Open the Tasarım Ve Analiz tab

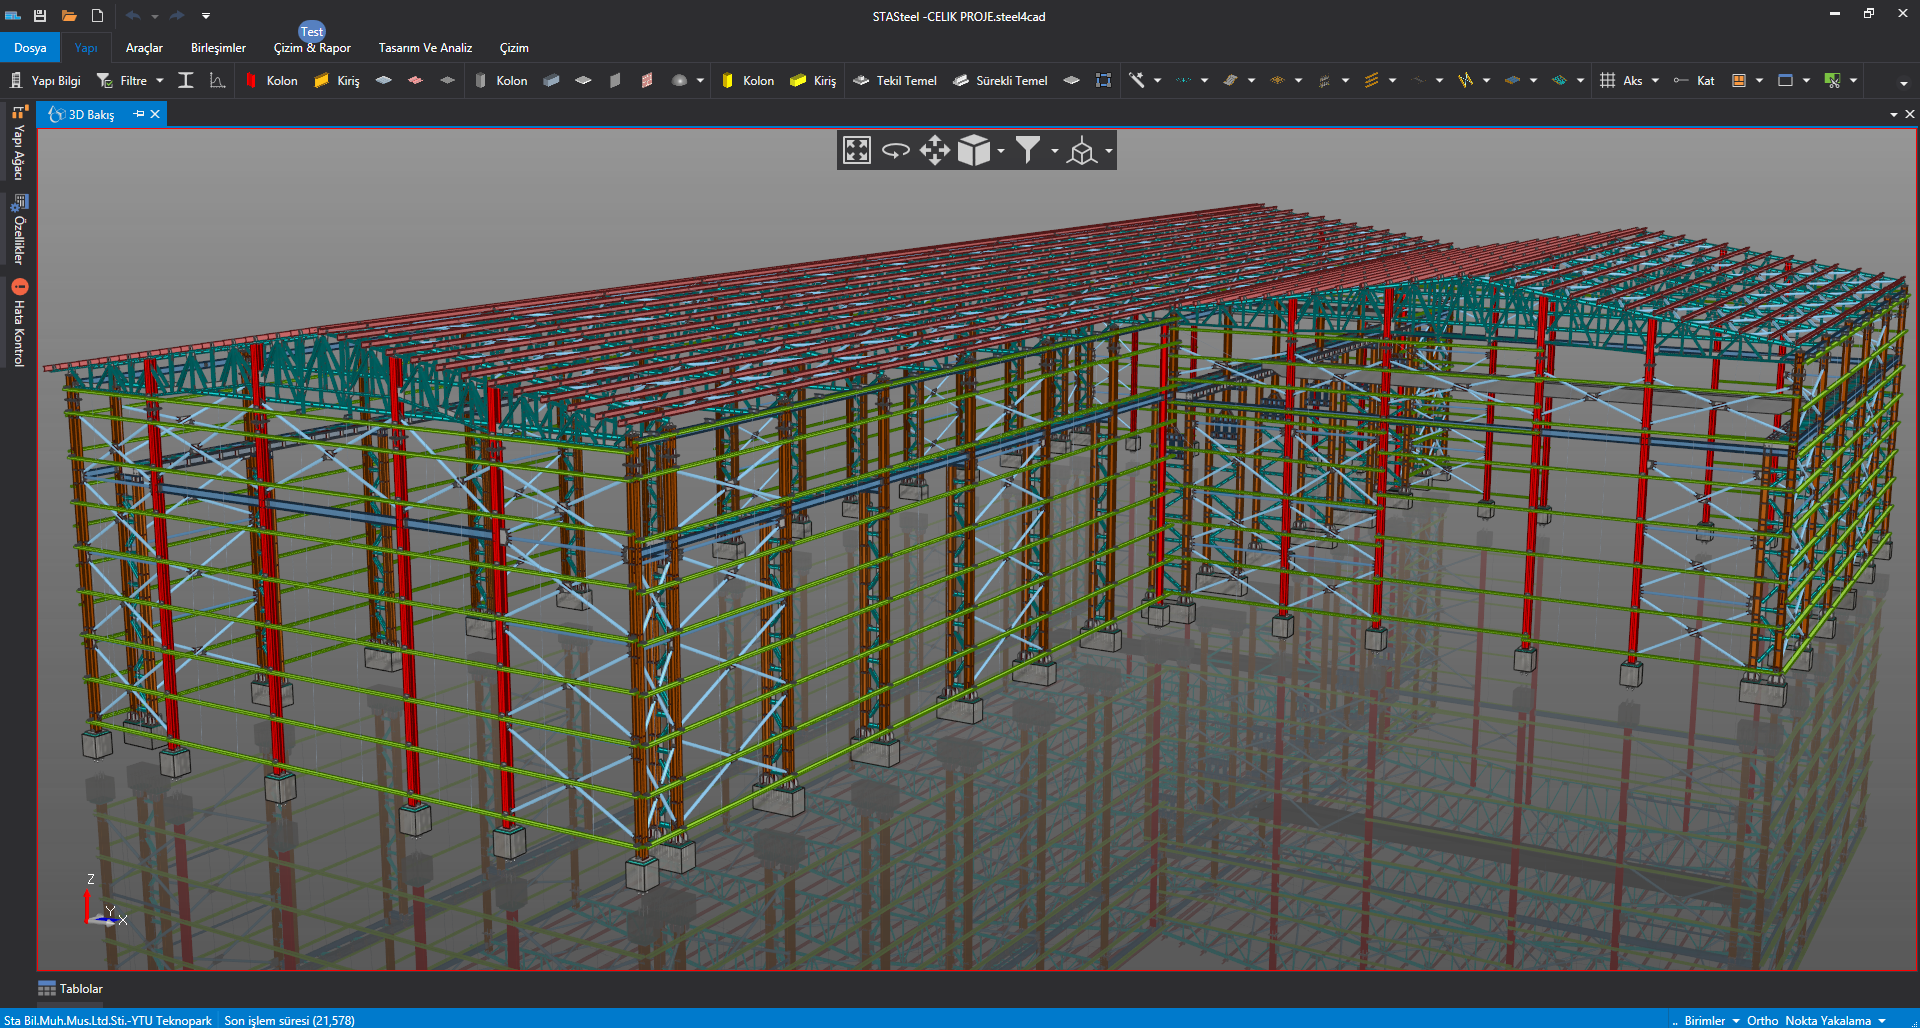point(425,48)
